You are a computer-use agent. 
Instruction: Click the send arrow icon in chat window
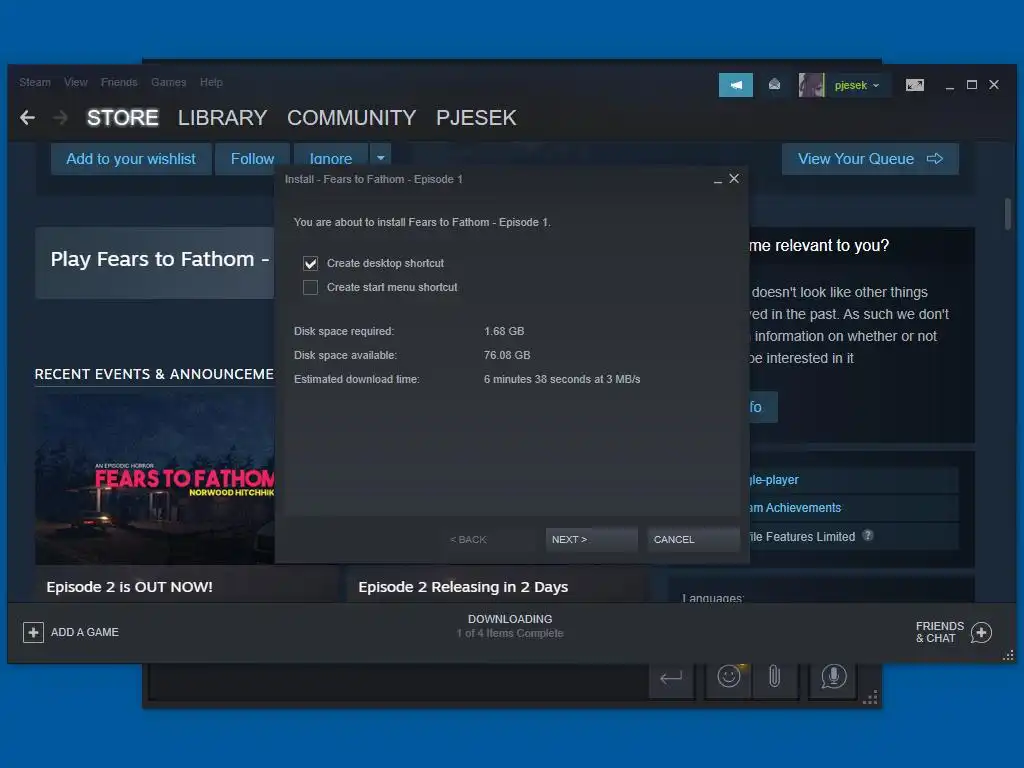pyautogui.click(x=671, y=678)
